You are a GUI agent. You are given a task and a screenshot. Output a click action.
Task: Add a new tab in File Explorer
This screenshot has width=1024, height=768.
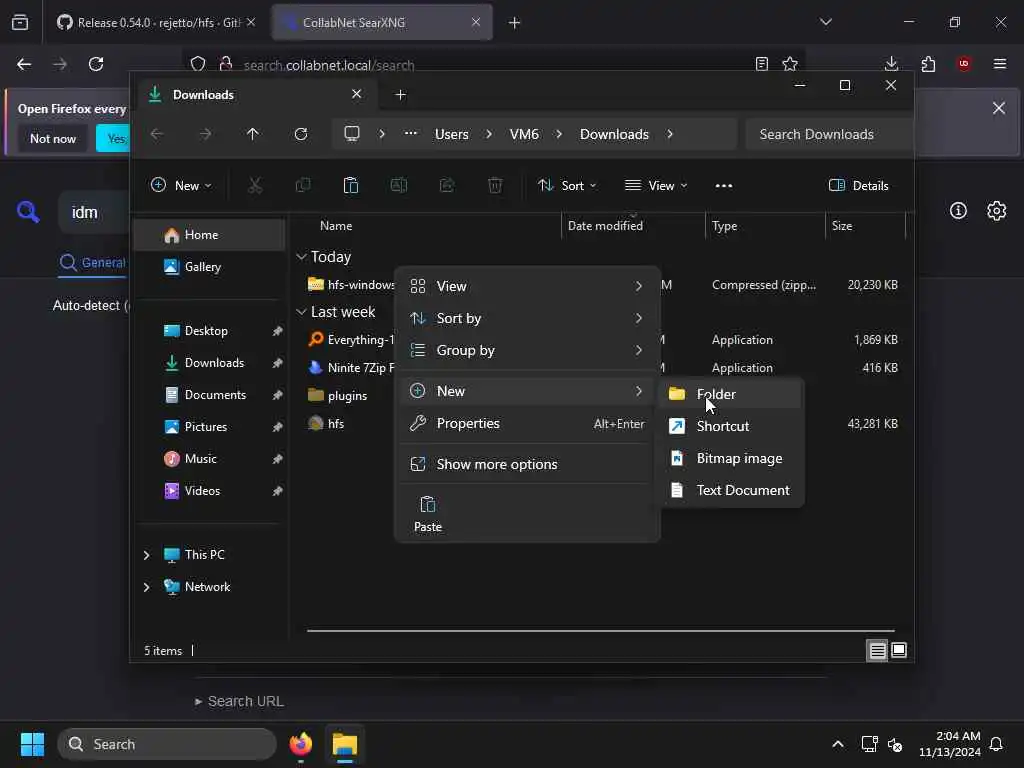[x=401, y=95]
